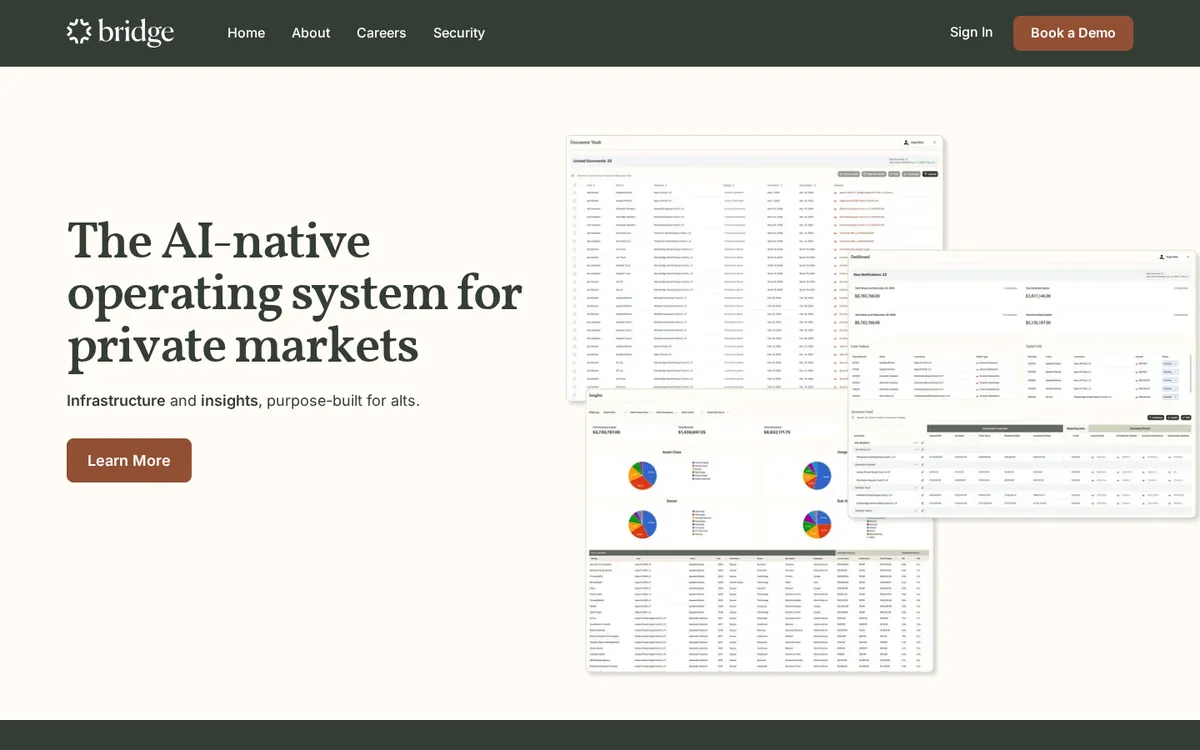Go to the About page
The width and height of the screenshot is (1200, 750).
[x=311, y=33]
